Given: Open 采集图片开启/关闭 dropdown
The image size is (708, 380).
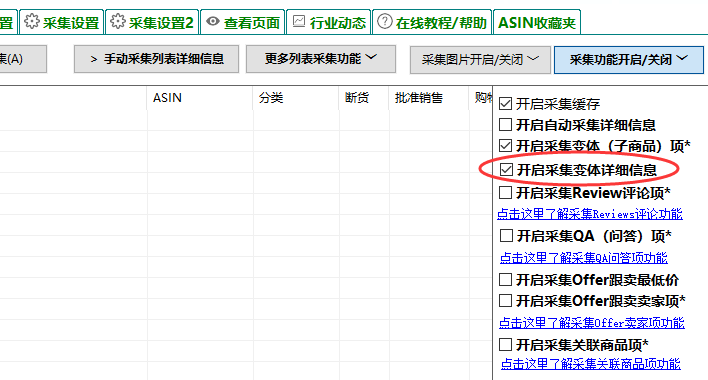Looking at the screenshot, I should [x=480, y=60].
